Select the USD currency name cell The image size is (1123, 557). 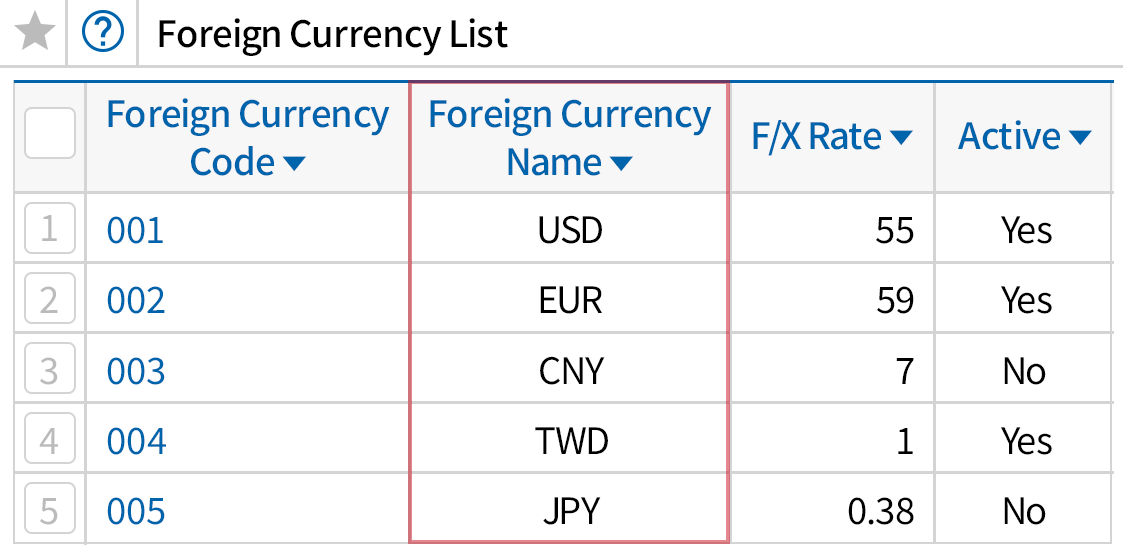[570, 231]
